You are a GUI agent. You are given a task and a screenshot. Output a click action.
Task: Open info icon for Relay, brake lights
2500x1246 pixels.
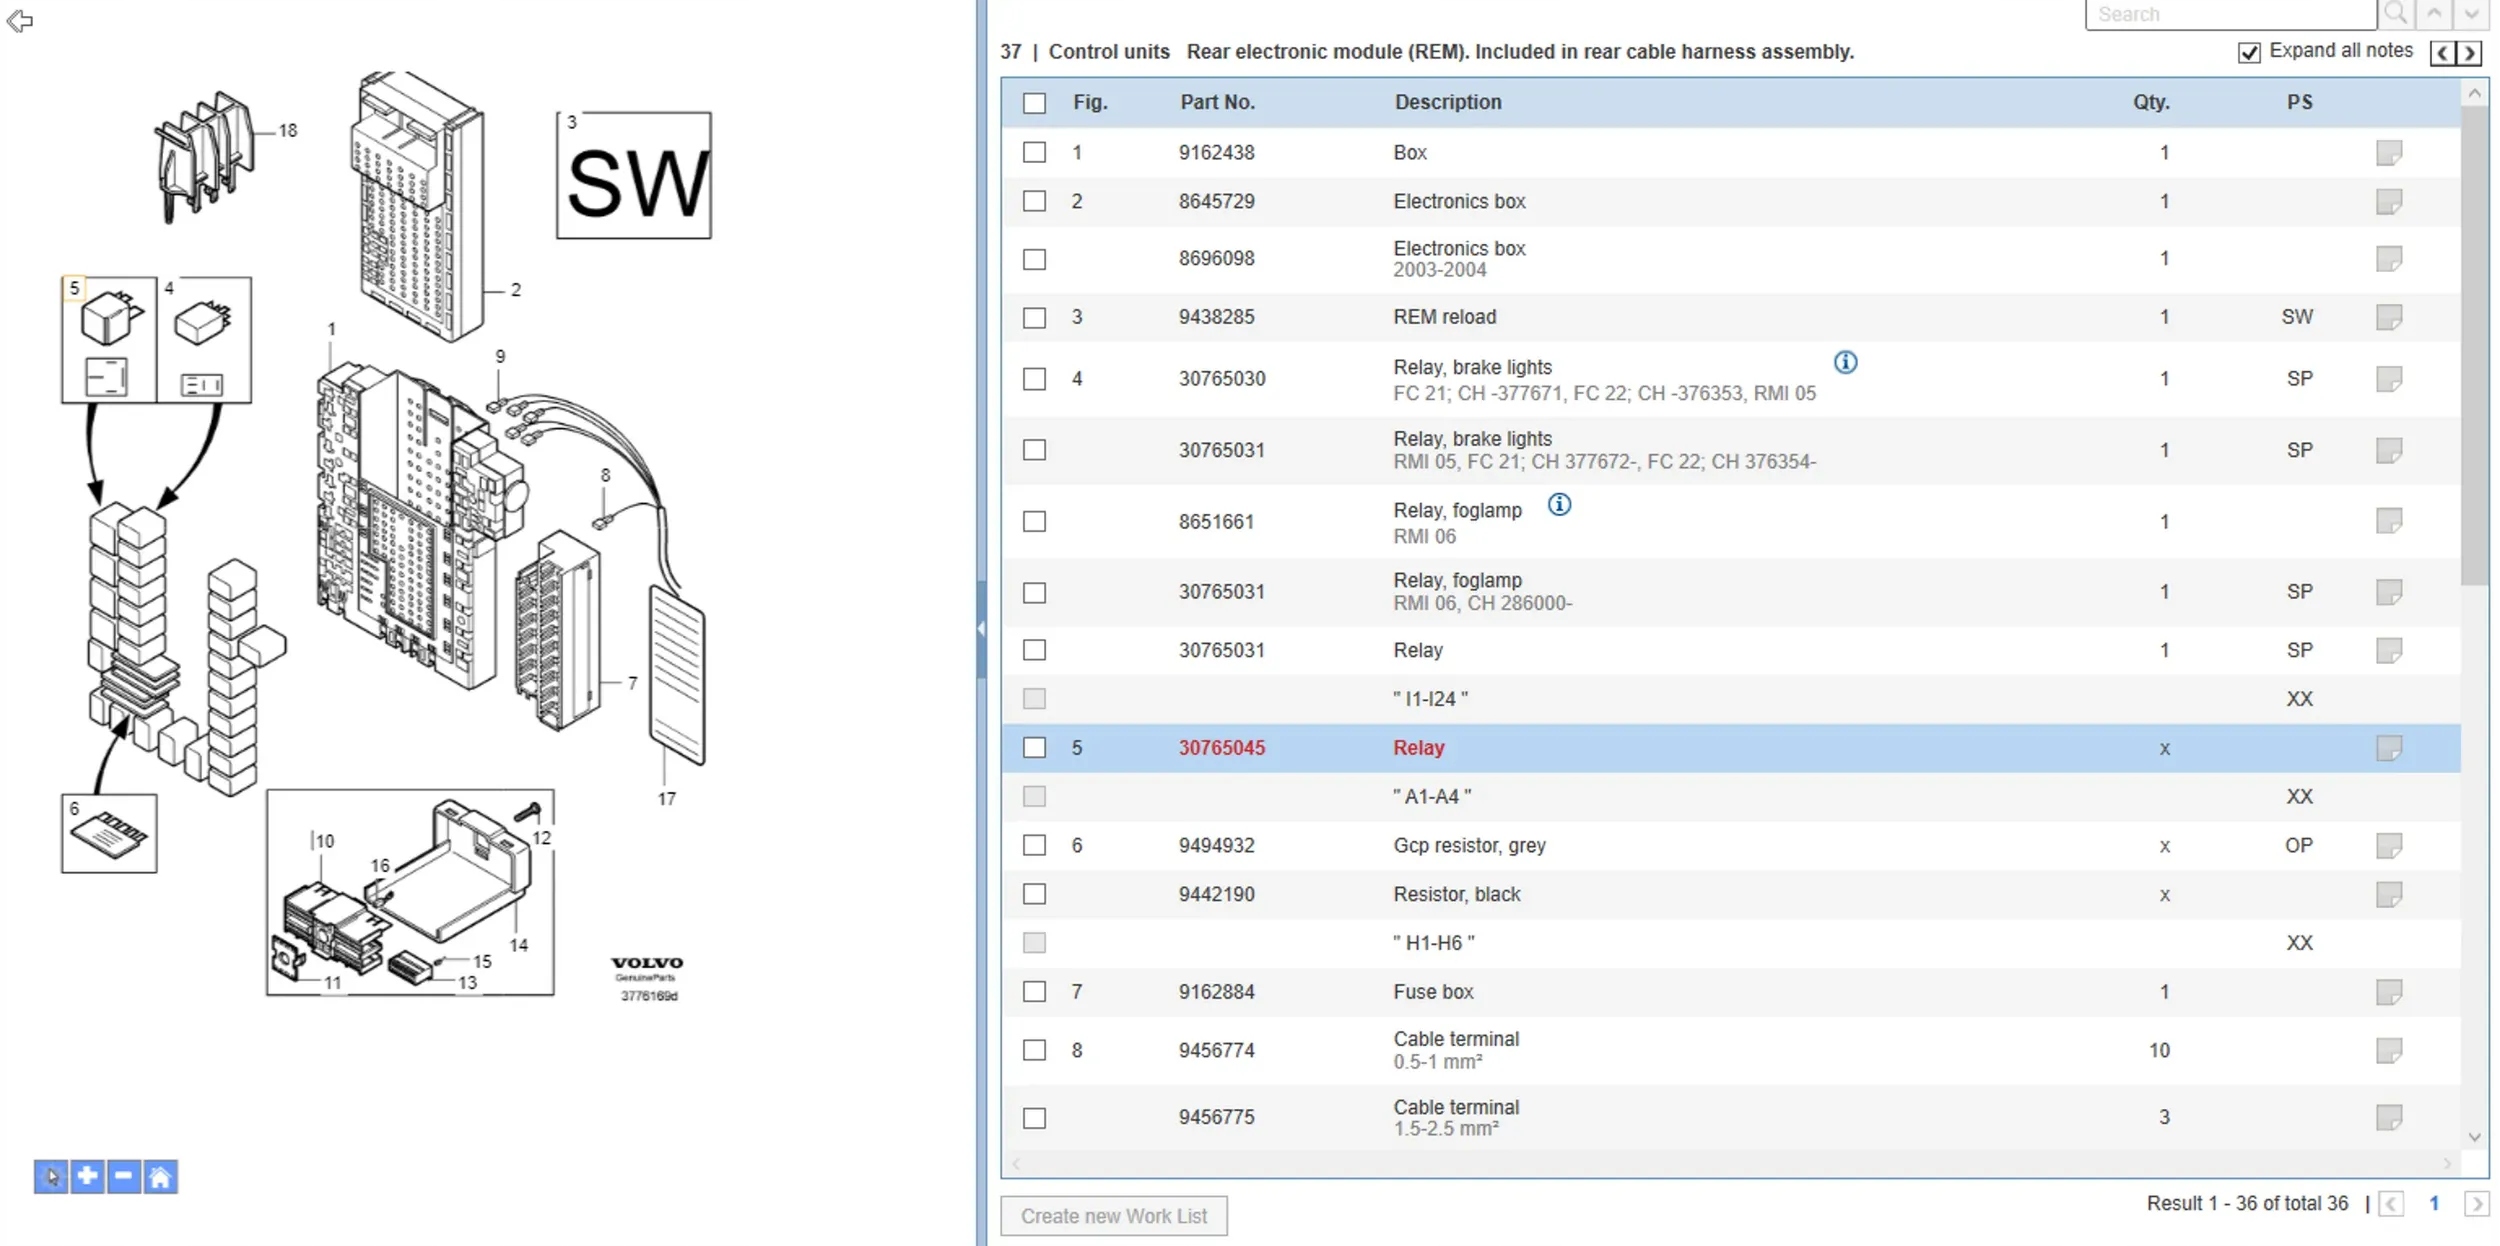(x=1845, y=363)
